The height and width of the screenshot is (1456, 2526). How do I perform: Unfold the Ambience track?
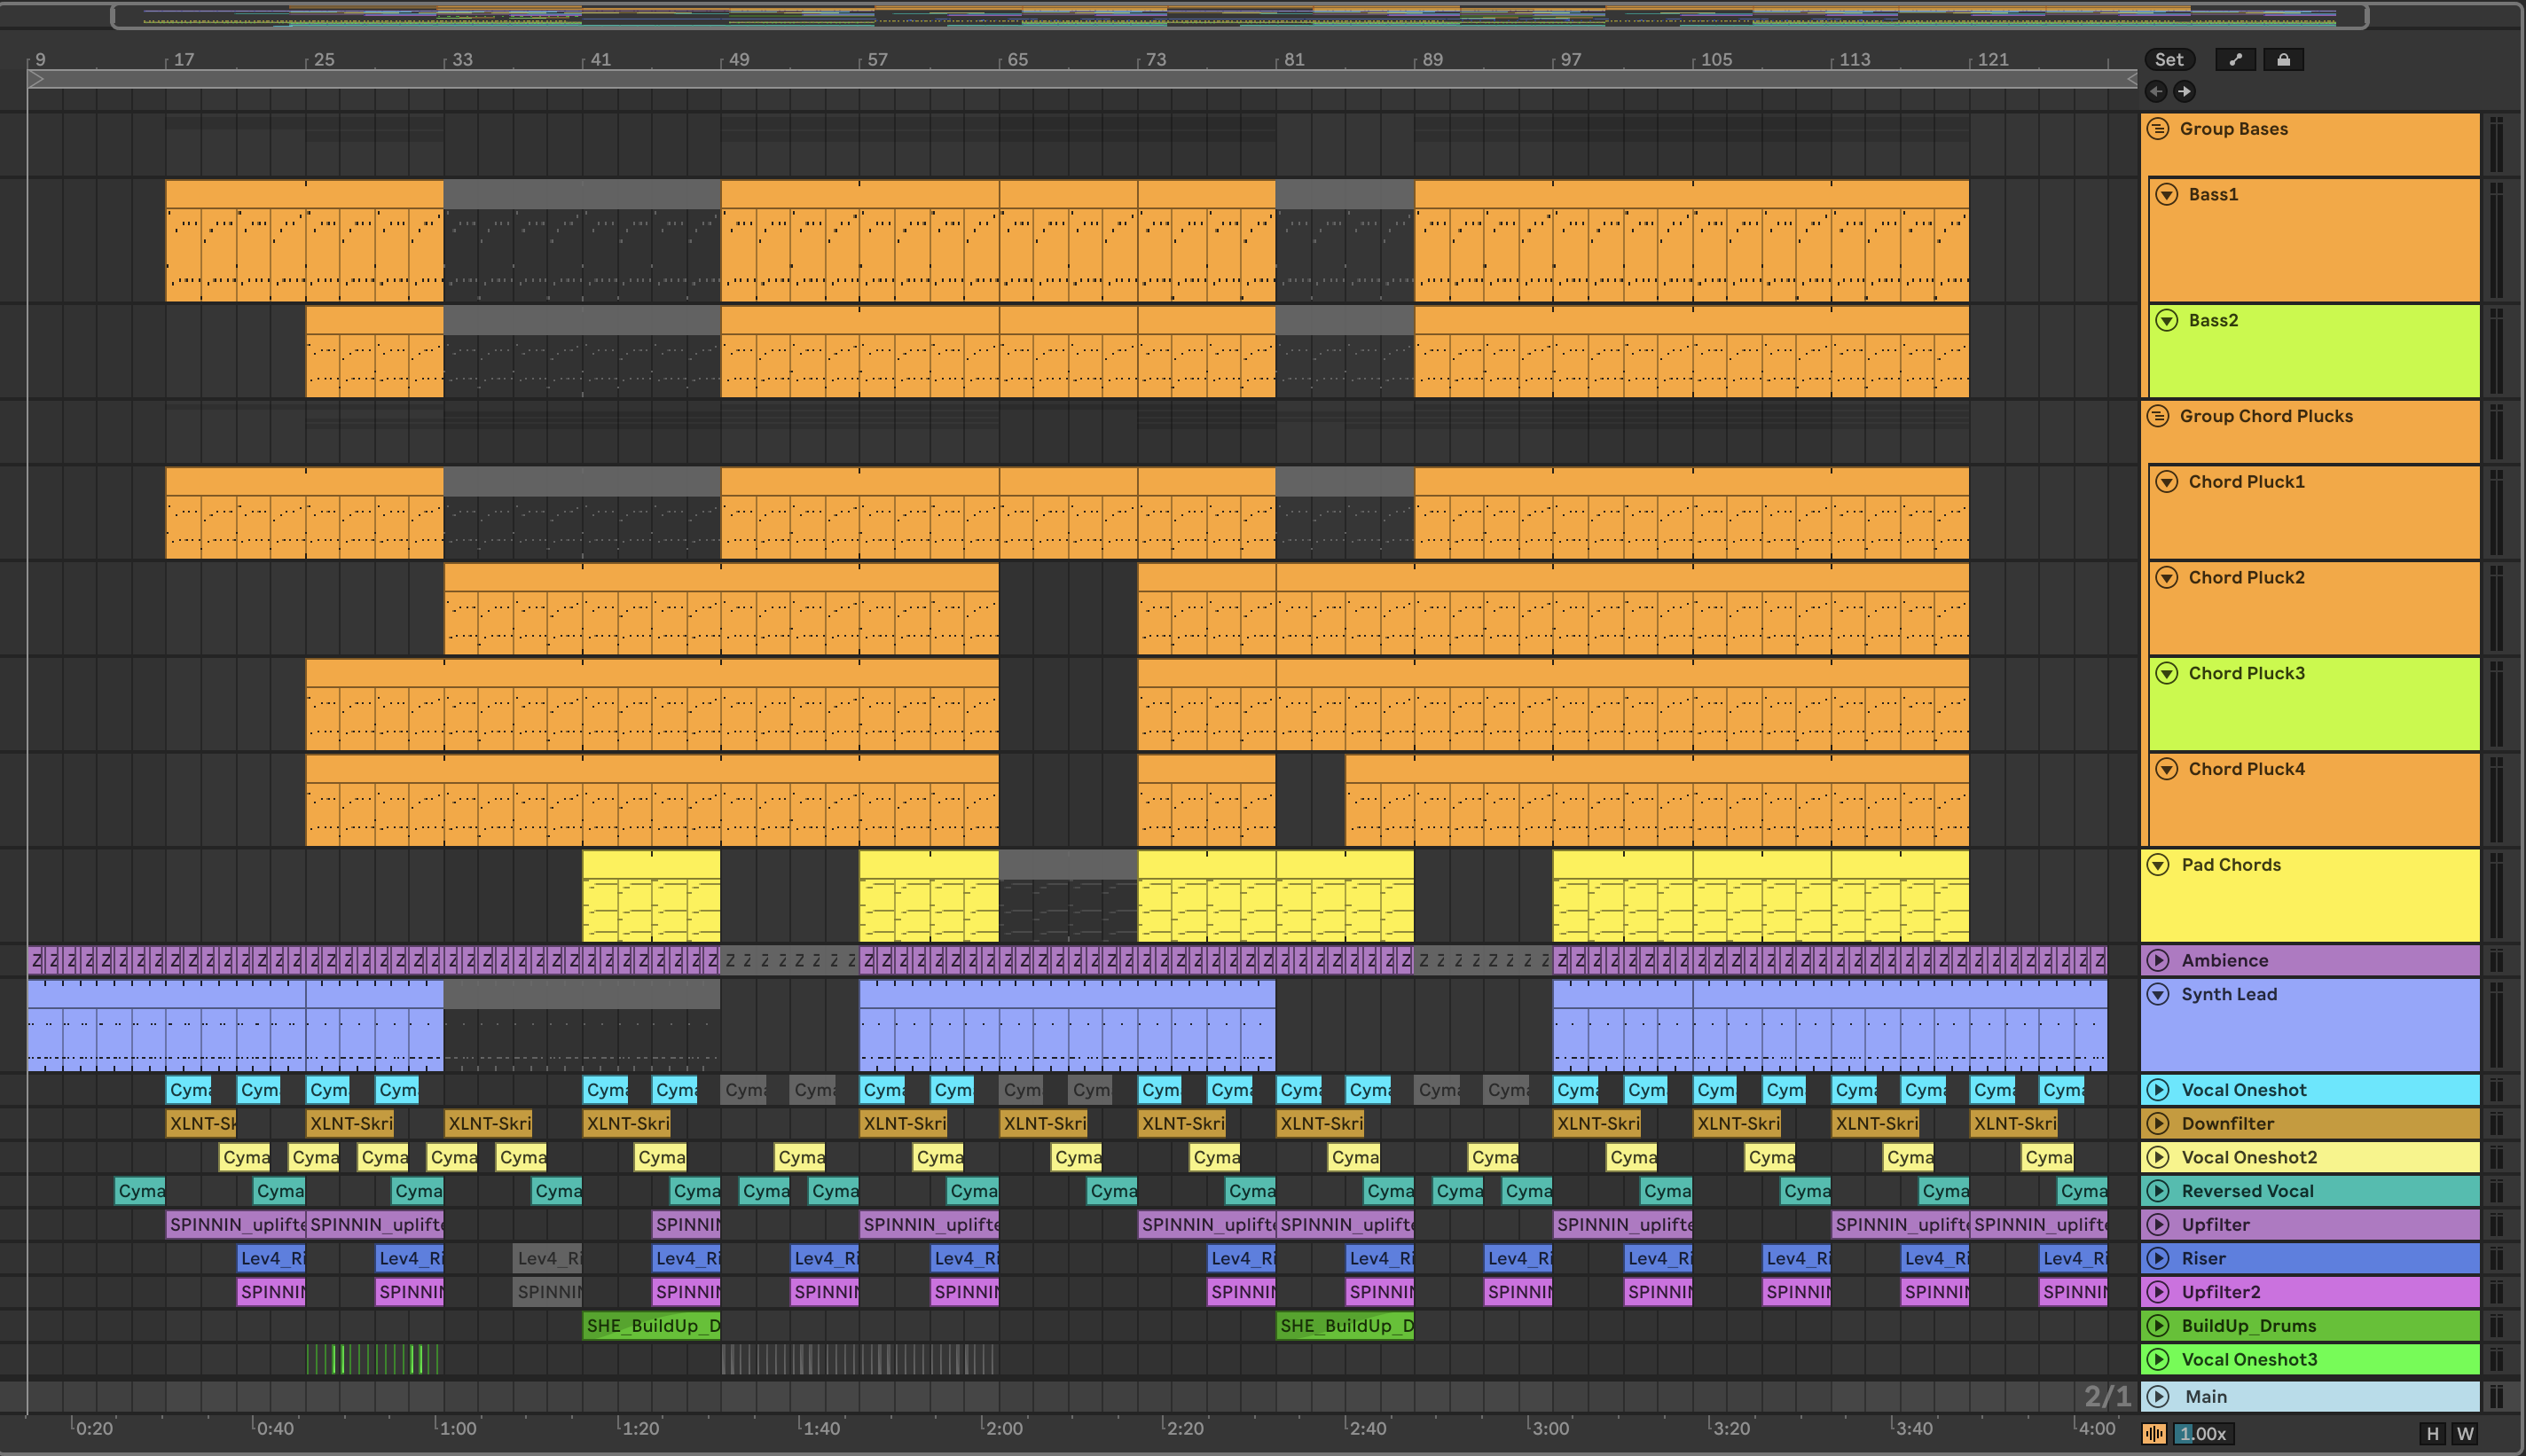click(2158, 961)
